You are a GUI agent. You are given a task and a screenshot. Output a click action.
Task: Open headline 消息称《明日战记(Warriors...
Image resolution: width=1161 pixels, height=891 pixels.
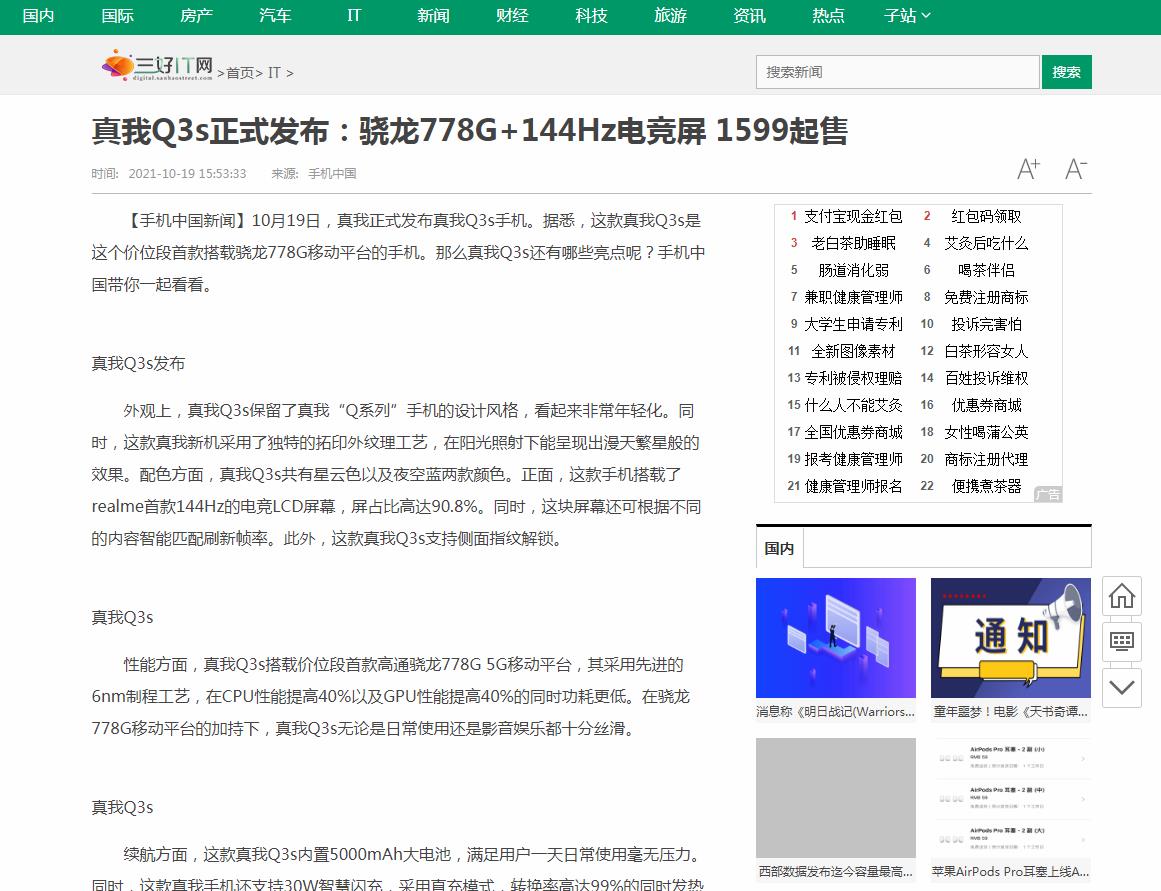pyautogui.click(x=836, y=712)
